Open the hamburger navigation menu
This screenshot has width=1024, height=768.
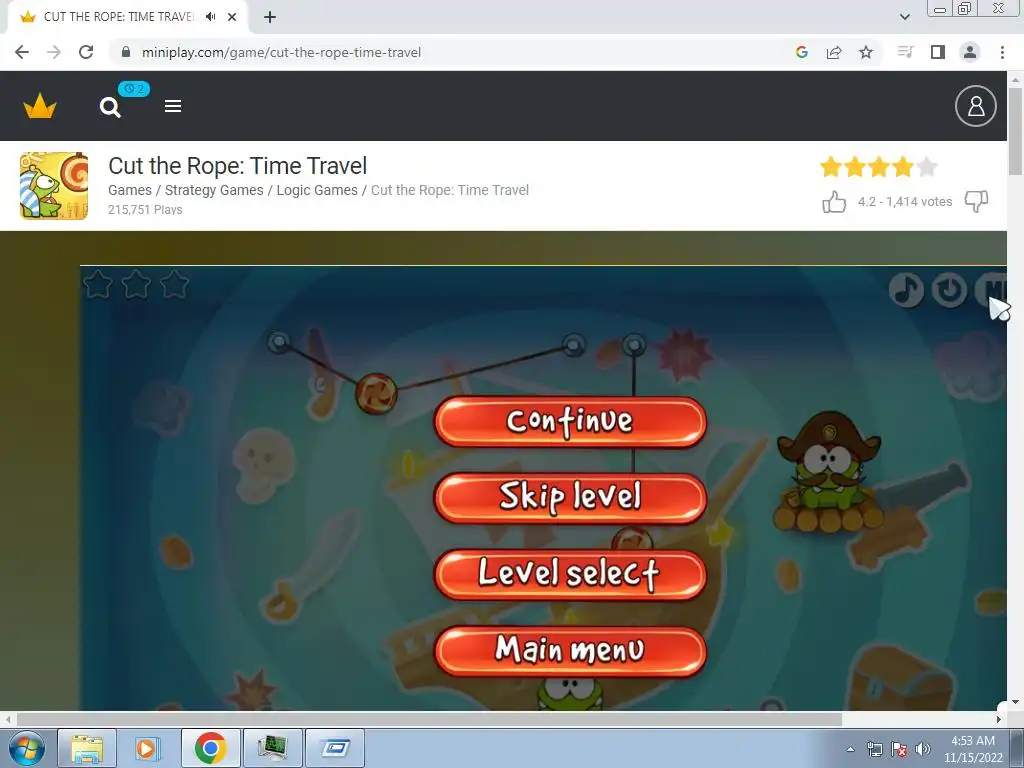tap(173, 106)
